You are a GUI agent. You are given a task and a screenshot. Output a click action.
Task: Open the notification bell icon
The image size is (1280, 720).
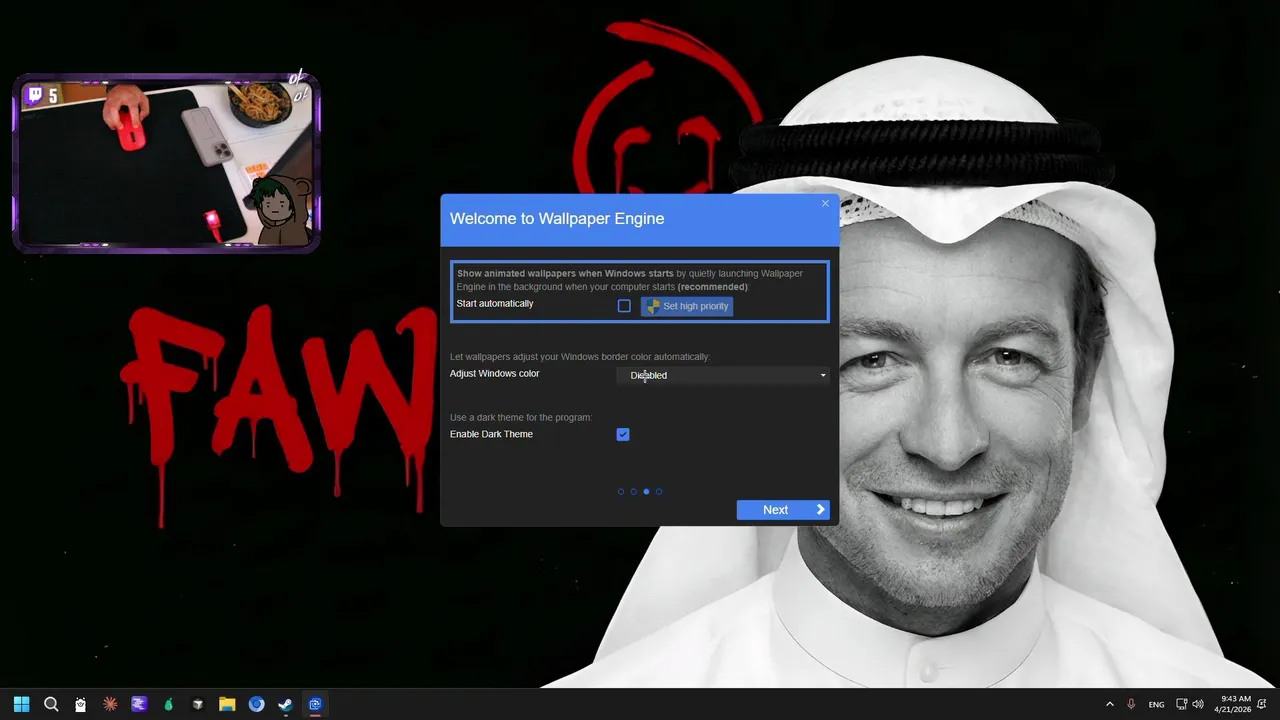(1263, 704)
